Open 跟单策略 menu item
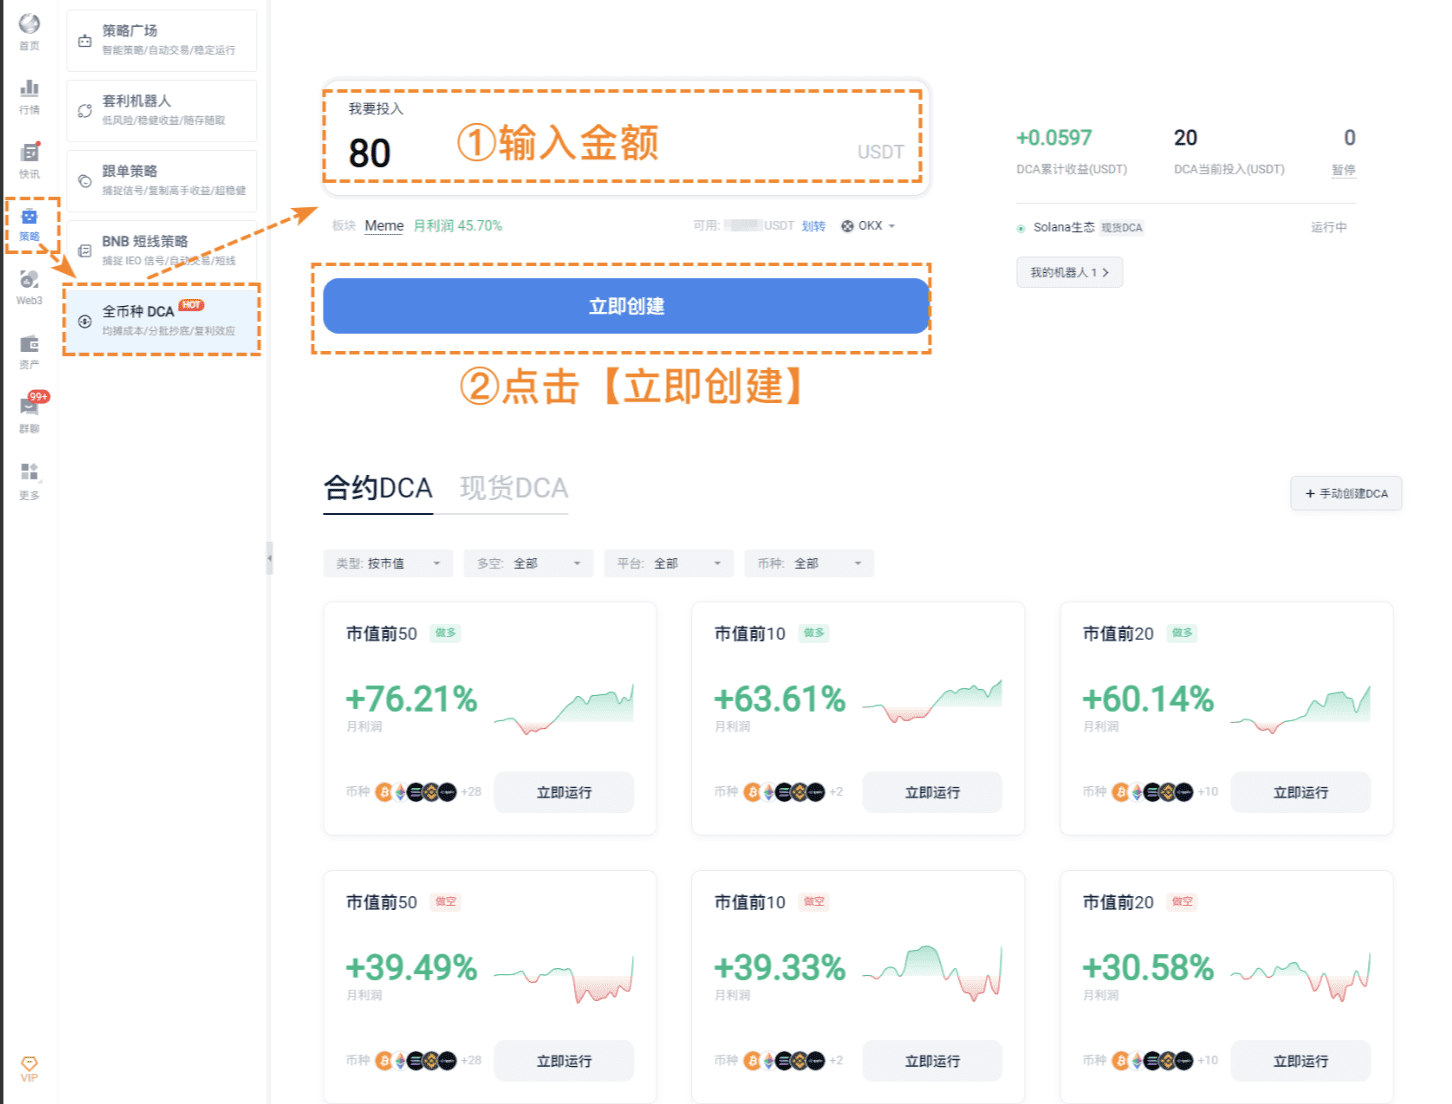This screenshot has width=1452, height=1104. click(x=162, y=181)
